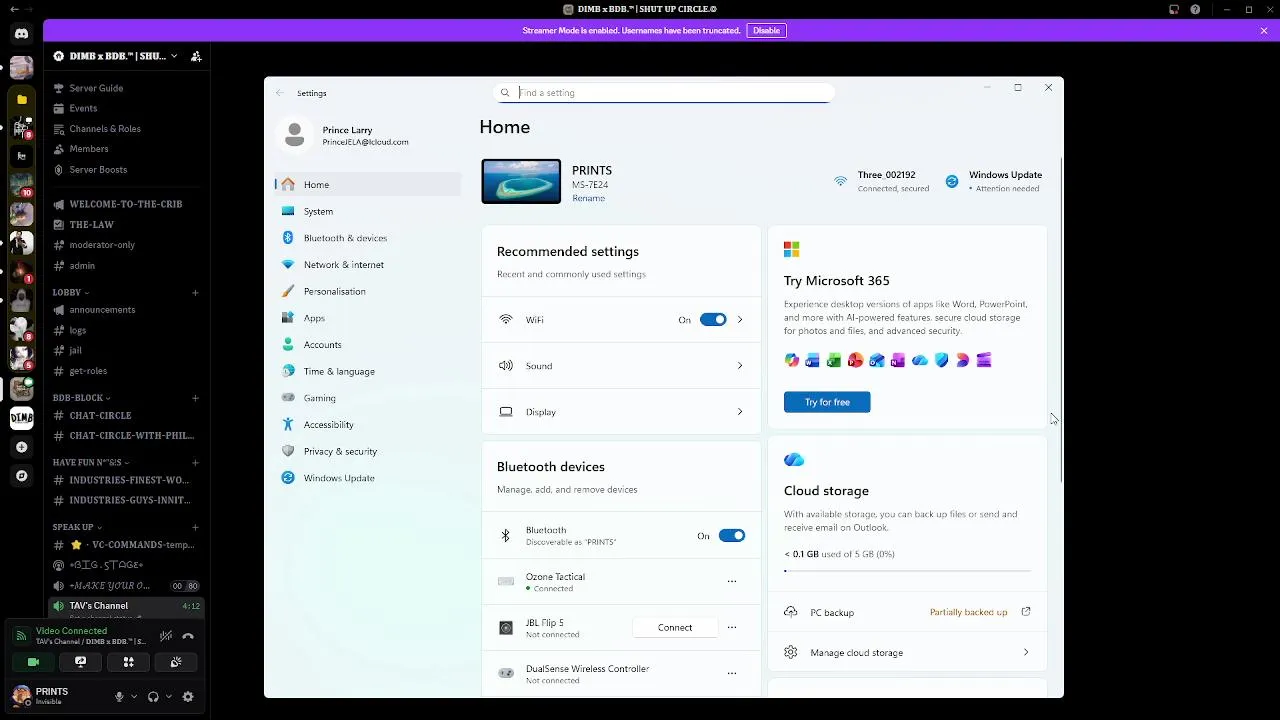This screenshot has height=720, width=1280.
Task: Click Rename link under PRINTS
Action: tap(588, 198)
